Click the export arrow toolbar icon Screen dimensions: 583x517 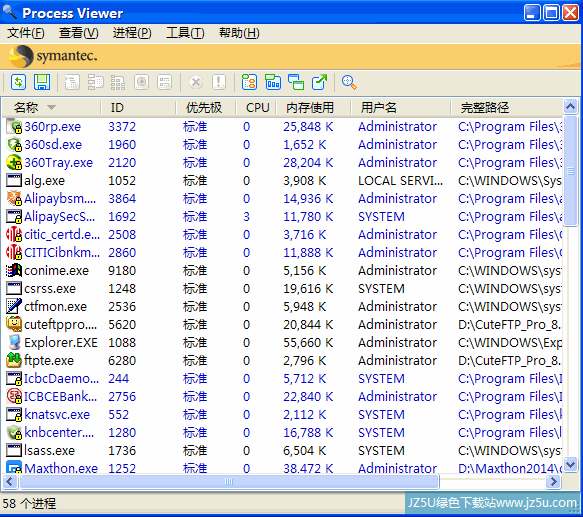tap(320, 82)
